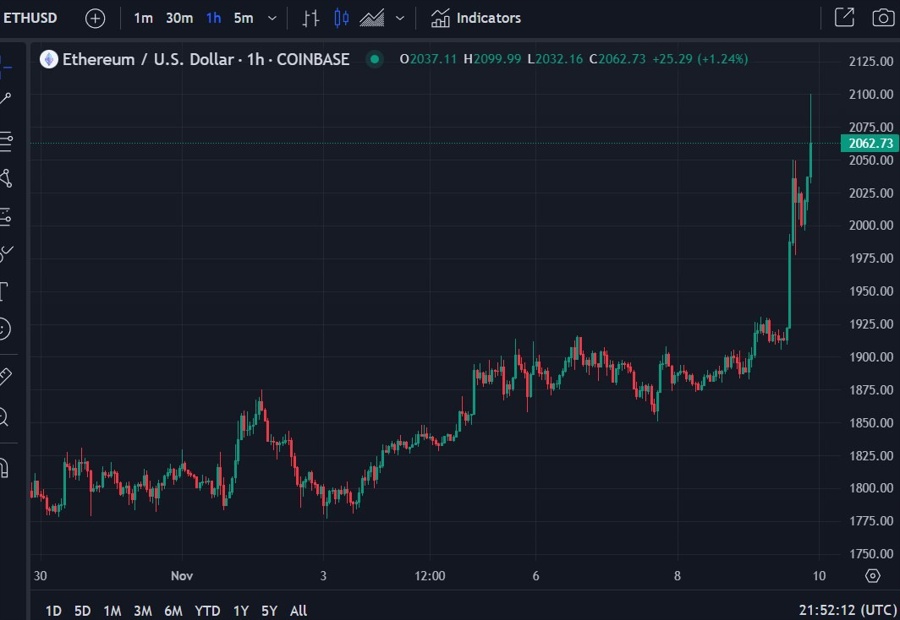Select the 1h interval
The width and height of the screenshot is (900, 620).
pyautogui.click(x=214, y=18)
